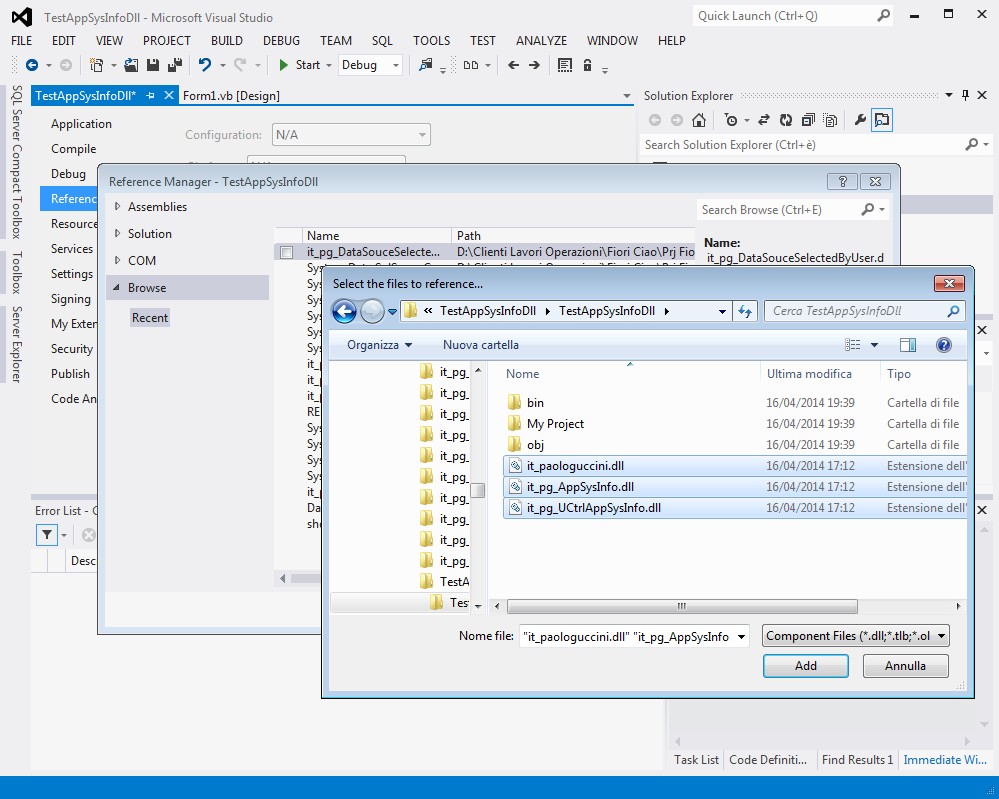Screen dimensions: 999x799
Task: Click the Home icon in Solution Explorer
Action: point(699,120)
